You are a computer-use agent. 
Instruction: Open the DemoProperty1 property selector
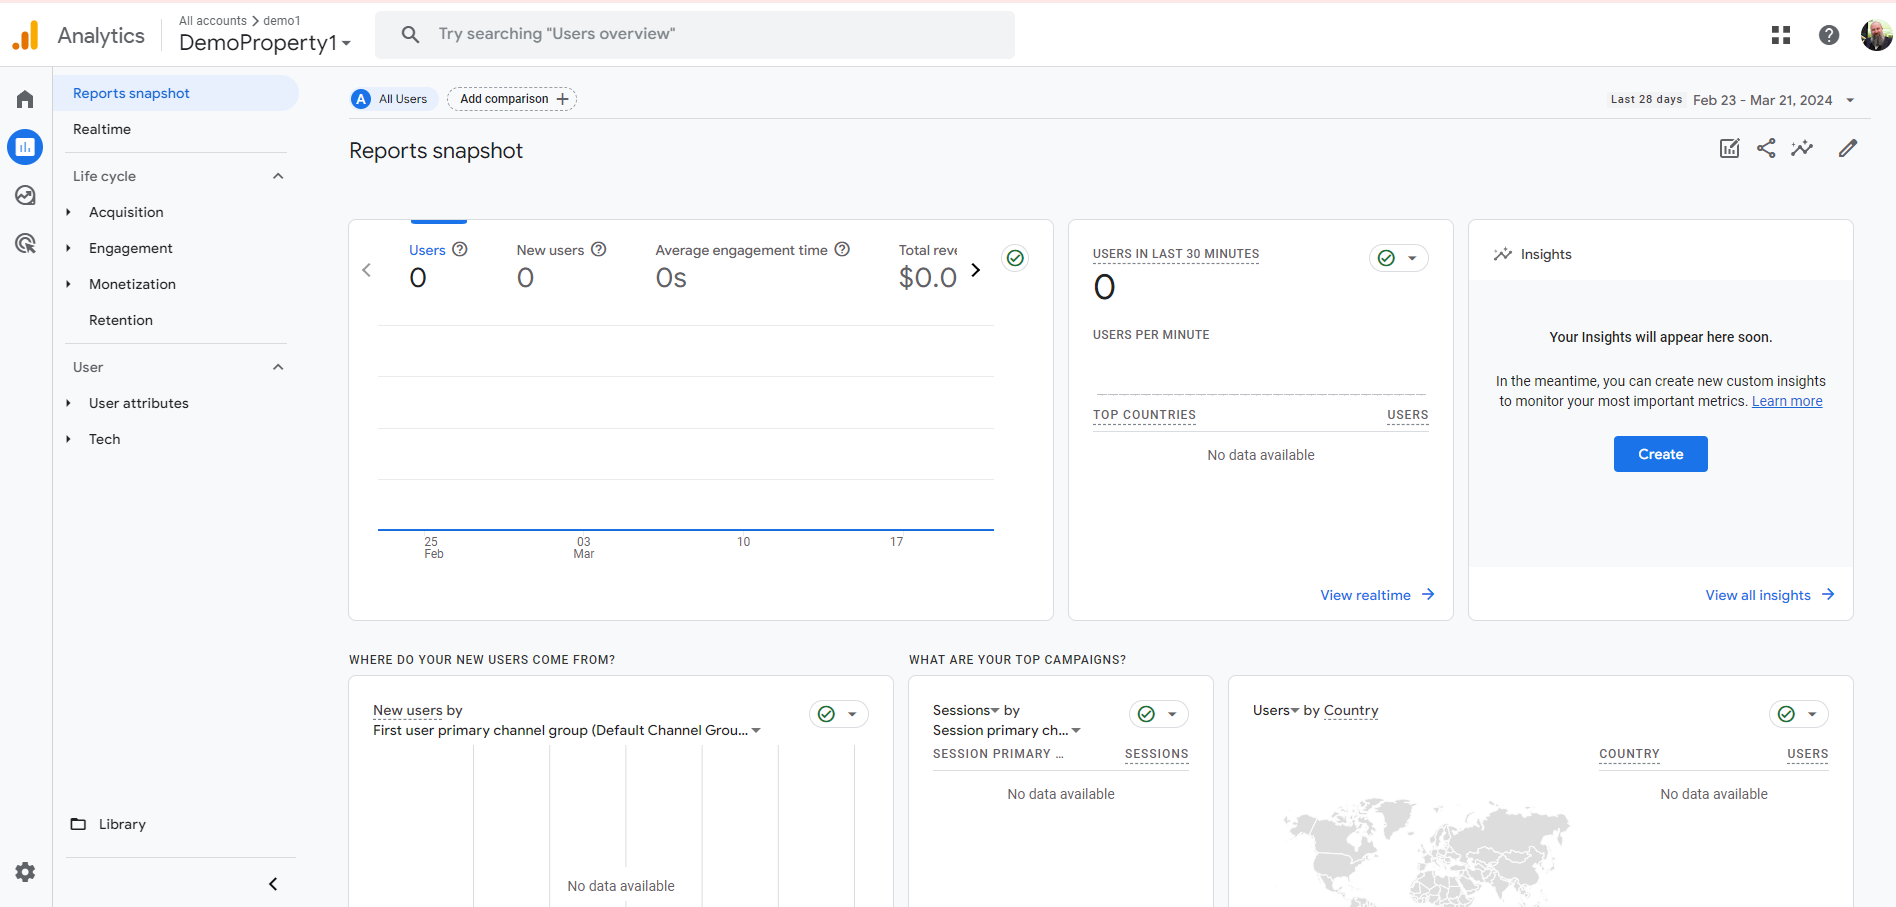[265, 43]
